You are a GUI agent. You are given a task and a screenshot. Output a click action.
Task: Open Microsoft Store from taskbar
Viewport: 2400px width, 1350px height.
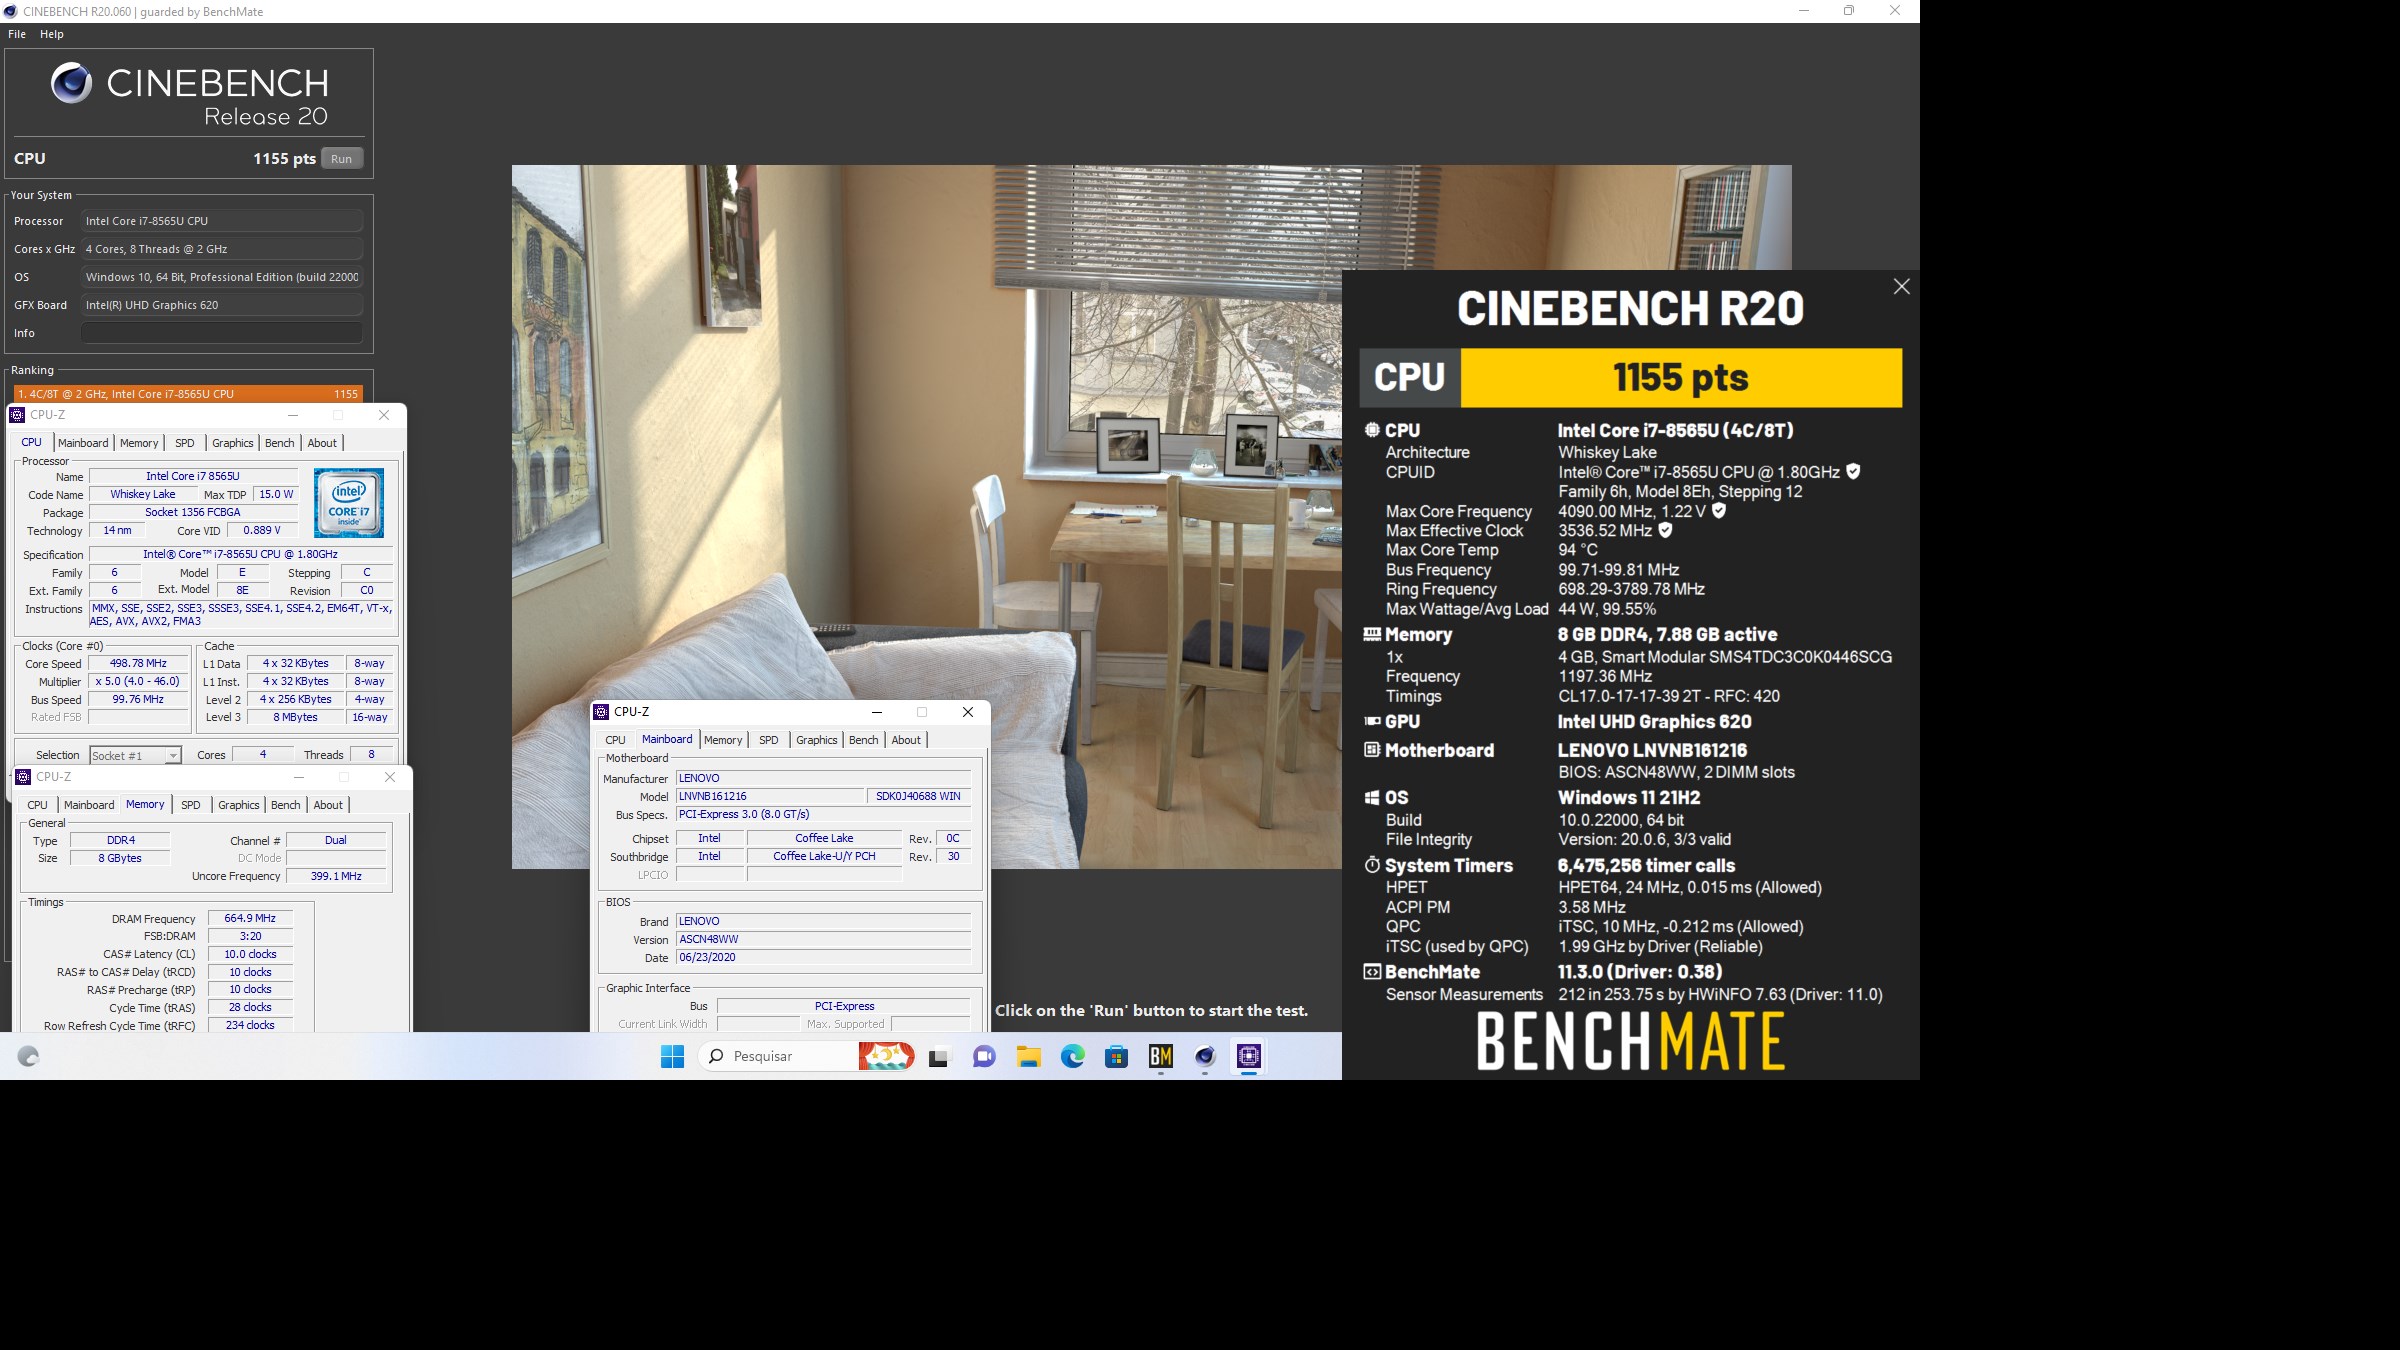point(1117,1056)
